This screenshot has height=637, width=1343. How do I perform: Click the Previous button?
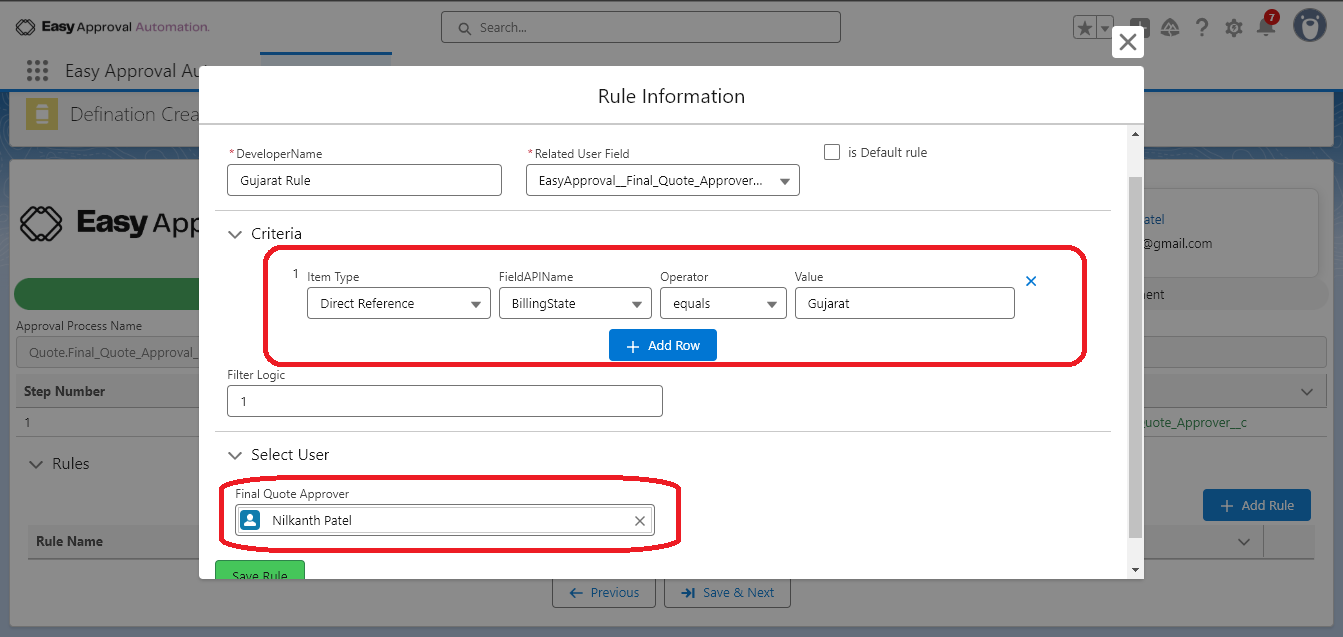[x=604, y=592]
